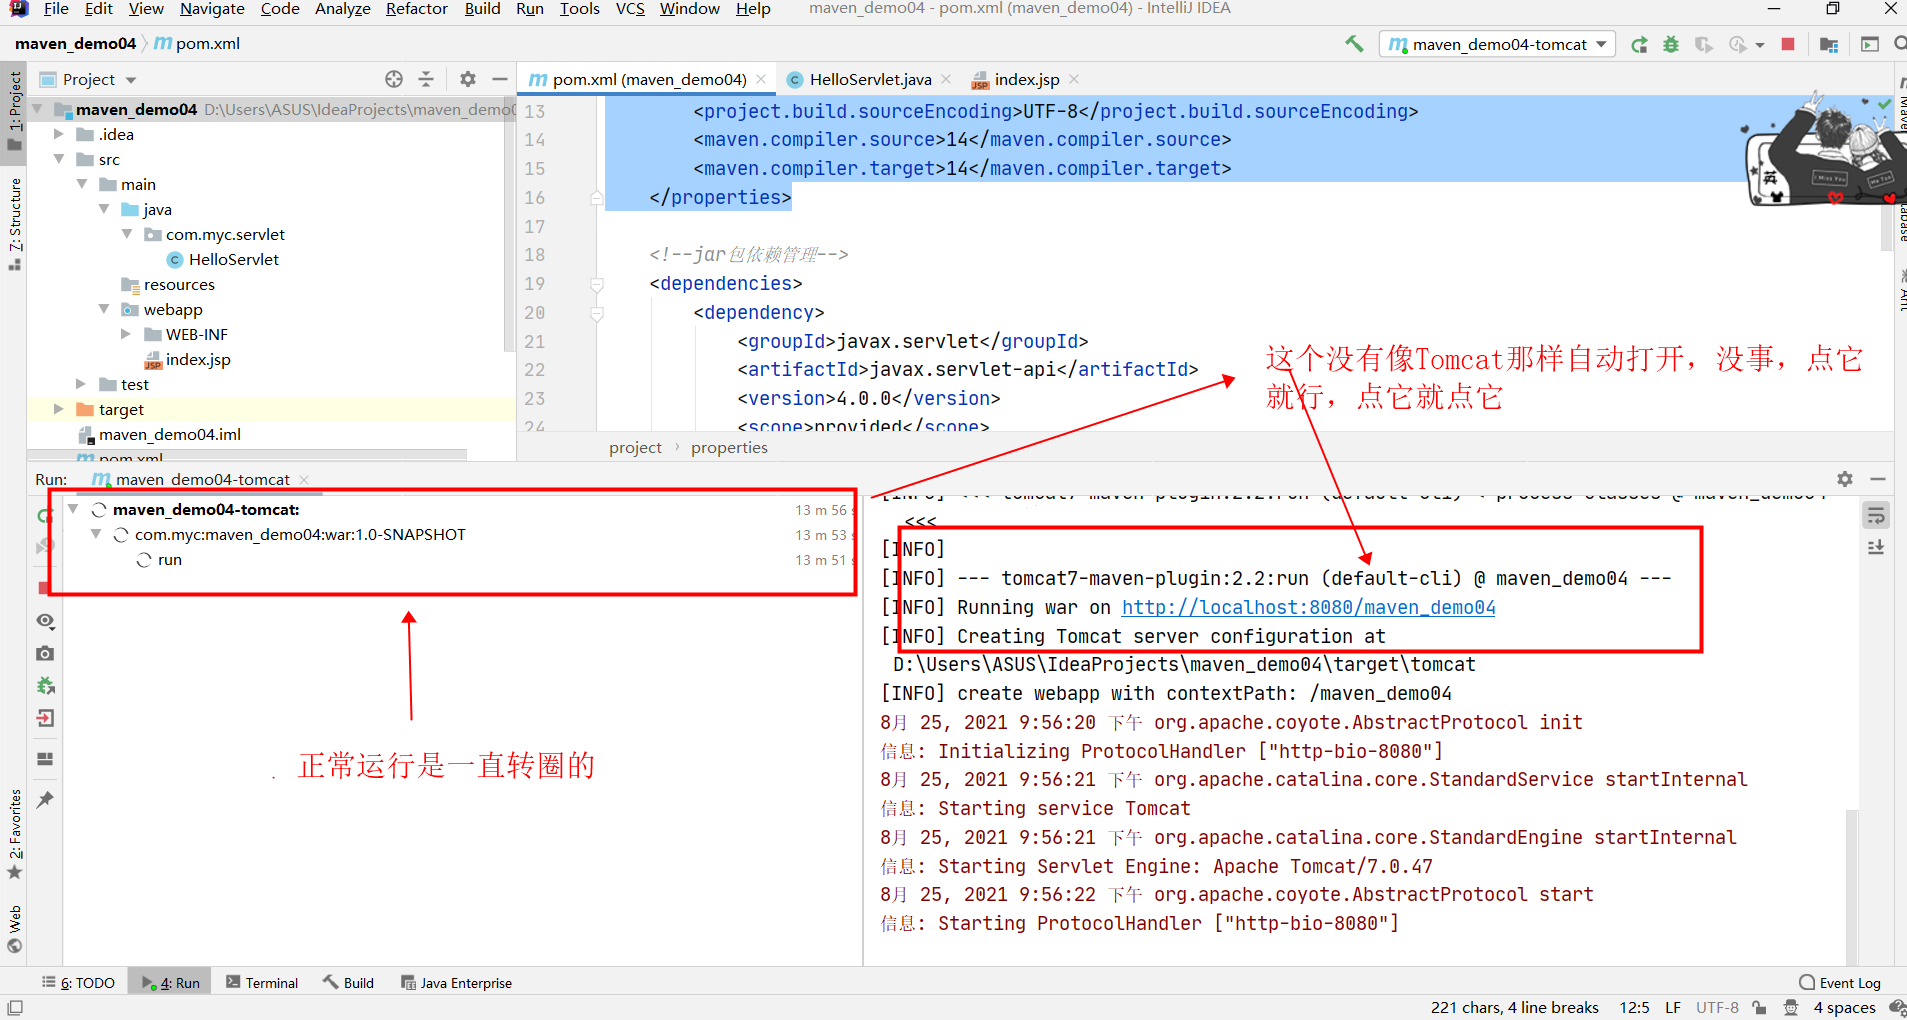Toggle Soft-Wrap in the console
1907x1020 pixels.
click(1876, 516)
